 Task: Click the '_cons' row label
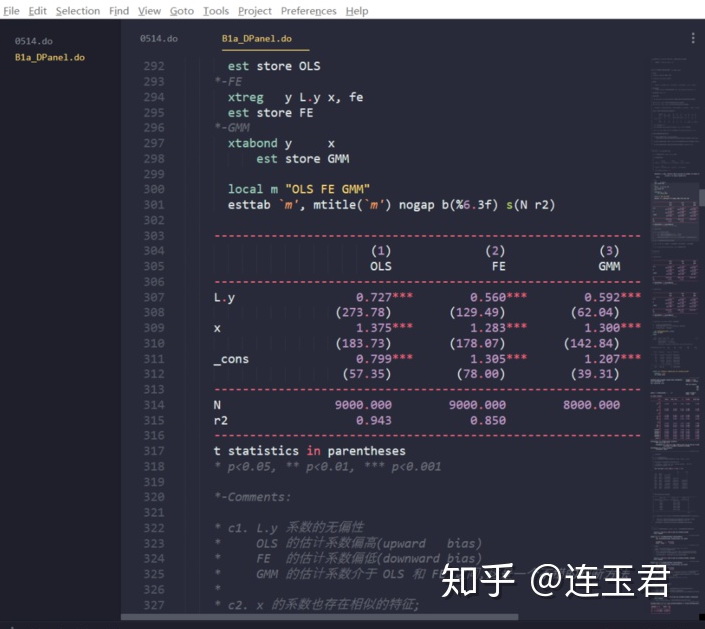click(x=231, y=359)
